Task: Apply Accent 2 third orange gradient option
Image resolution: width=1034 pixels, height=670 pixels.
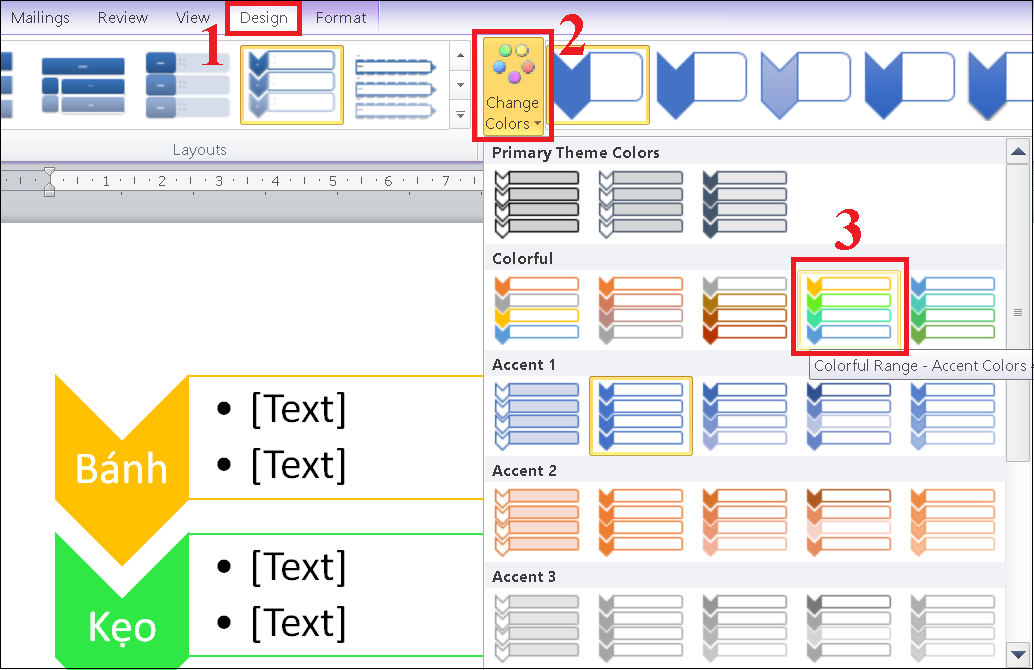Action: tap(745, 522)
